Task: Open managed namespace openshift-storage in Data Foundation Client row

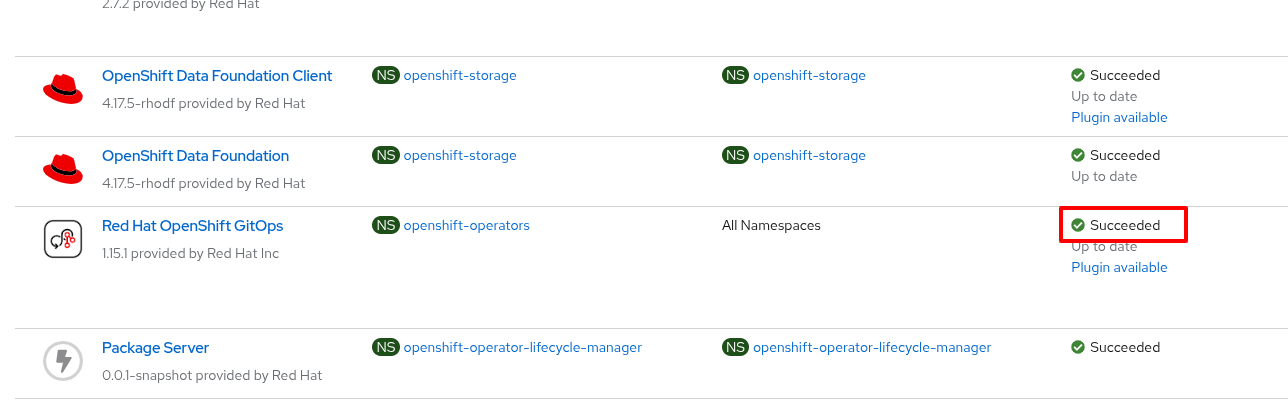Action: coord(809,75)
